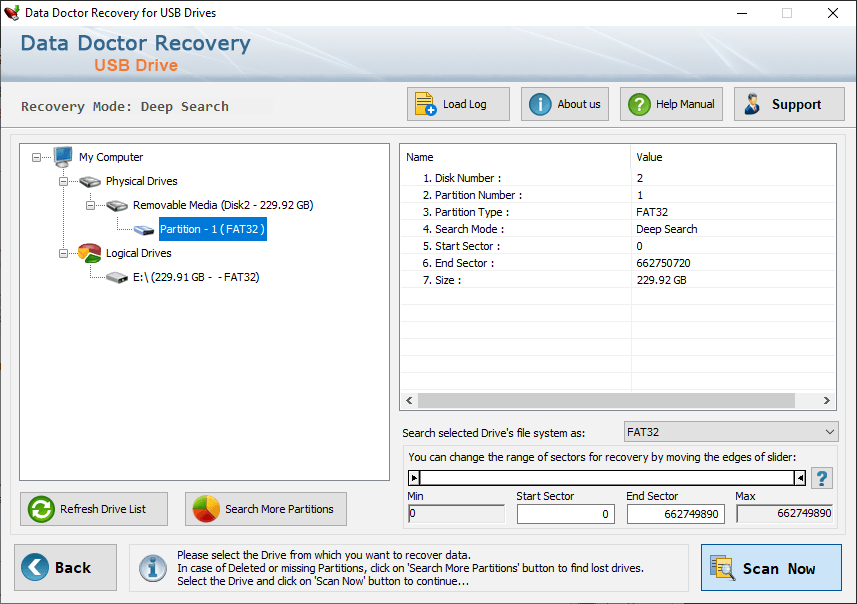This screenshot has width=857, height=604.
Task: Click Search More Partitions button
Action: 266,509
